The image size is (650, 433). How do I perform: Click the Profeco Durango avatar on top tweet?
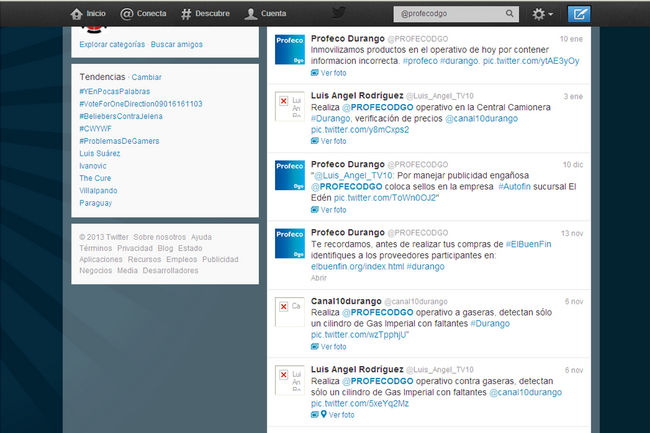[290, 47]
